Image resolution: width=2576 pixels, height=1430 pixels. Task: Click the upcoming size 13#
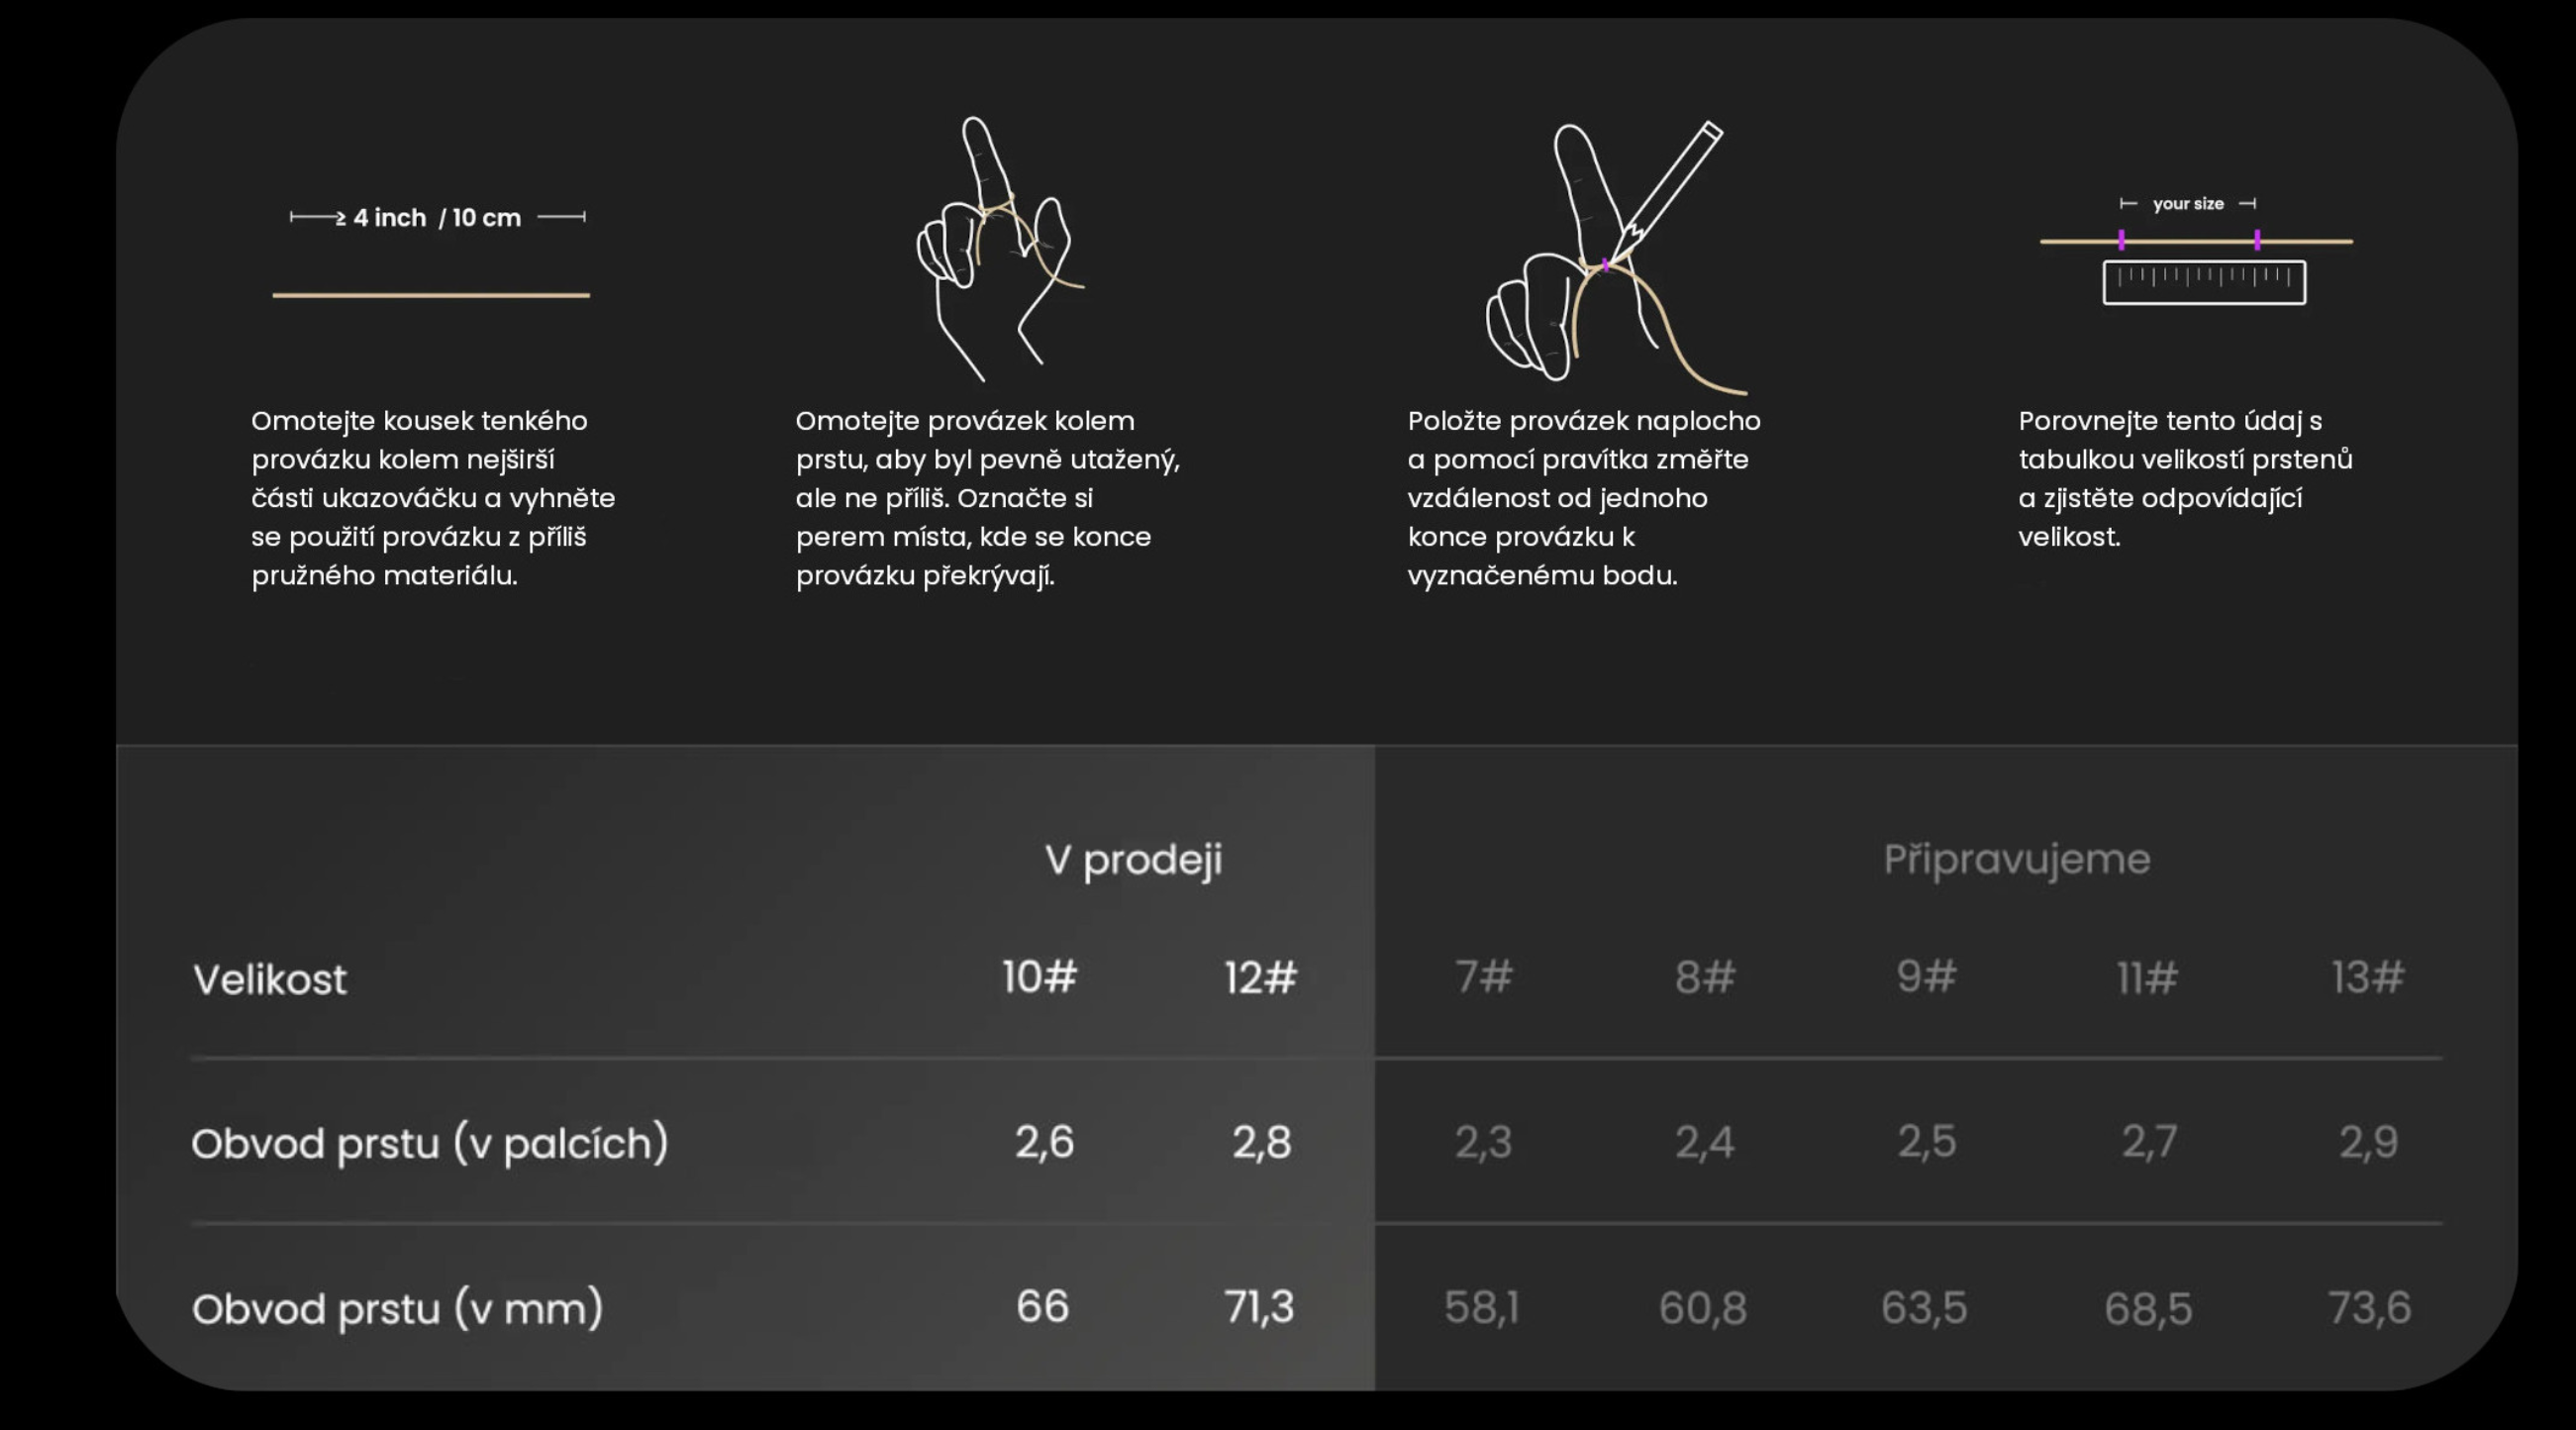2368,977
